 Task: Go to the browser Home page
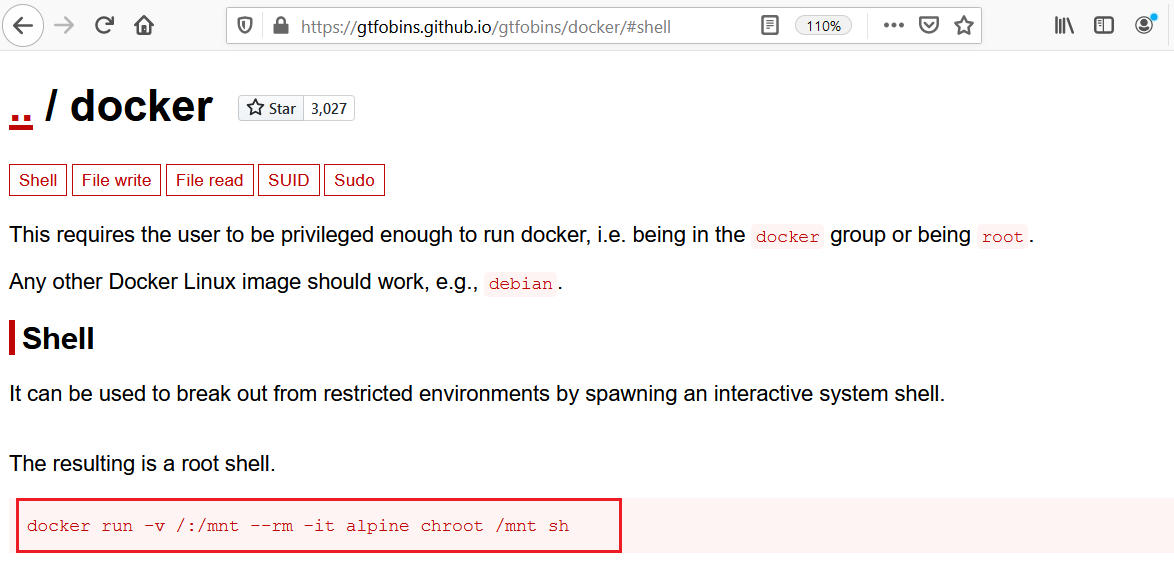[x=144, y=26]
